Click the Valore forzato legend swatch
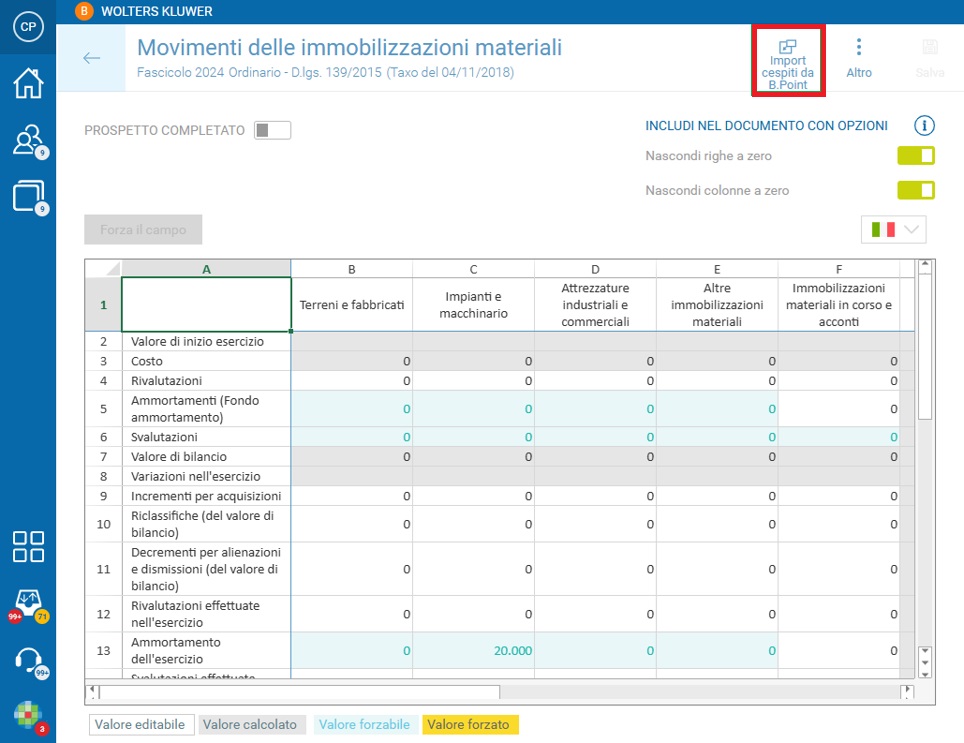Image resolution: width=964 pixels, height=743 pixels. click(470, 725)
